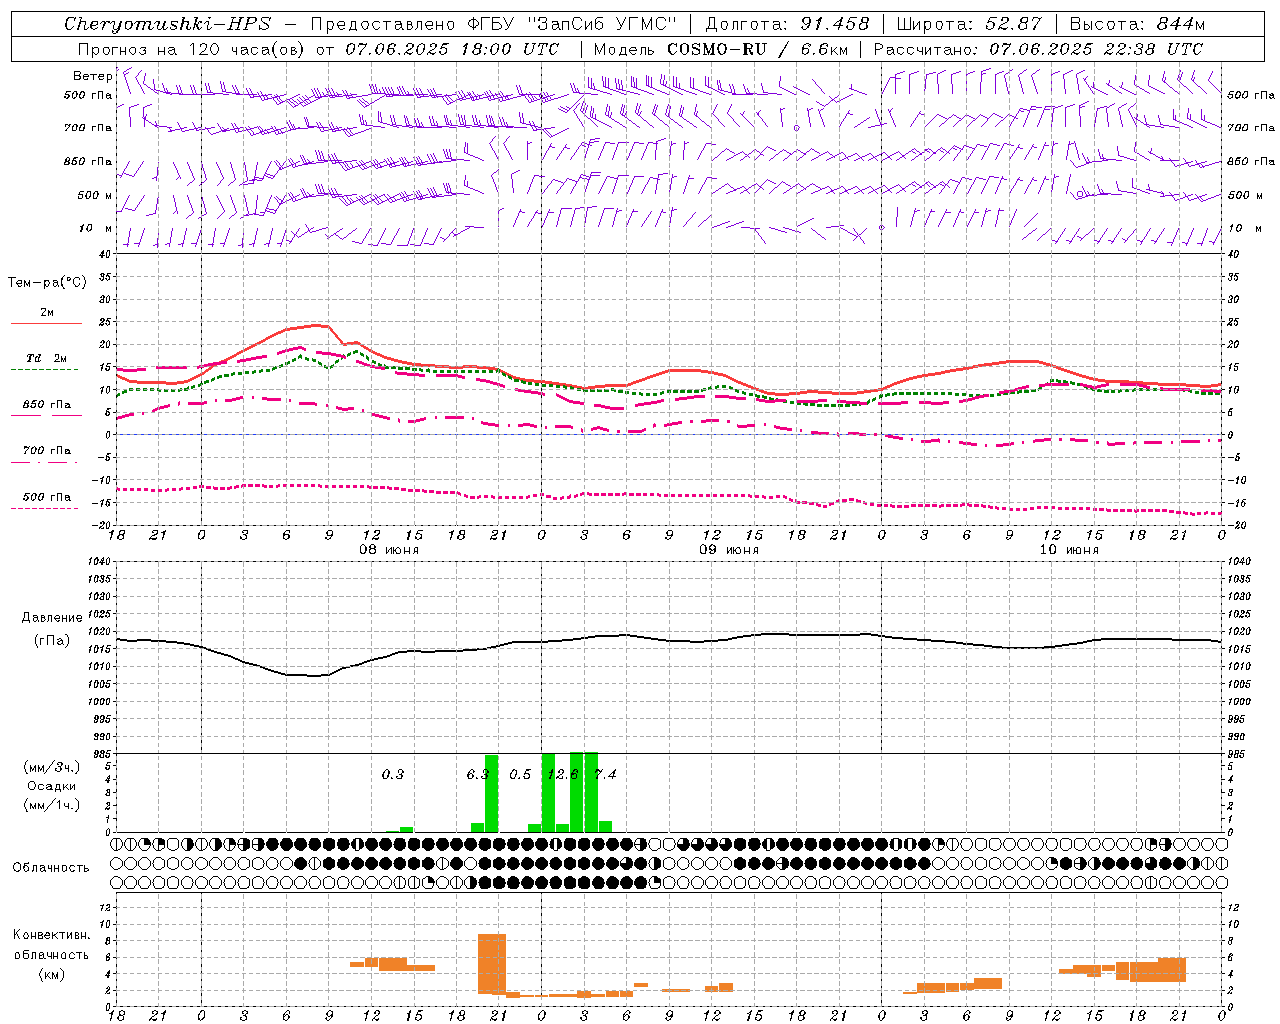
Task: Click the 0.3 precipitation total value
Action: tap(393, 774)
